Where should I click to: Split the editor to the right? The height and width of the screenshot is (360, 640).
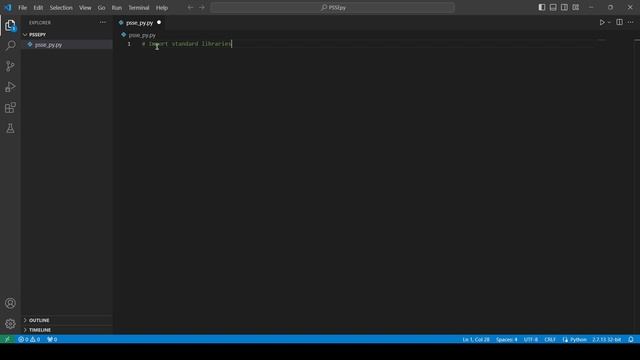pyautogui.click(x=619, y=22)
